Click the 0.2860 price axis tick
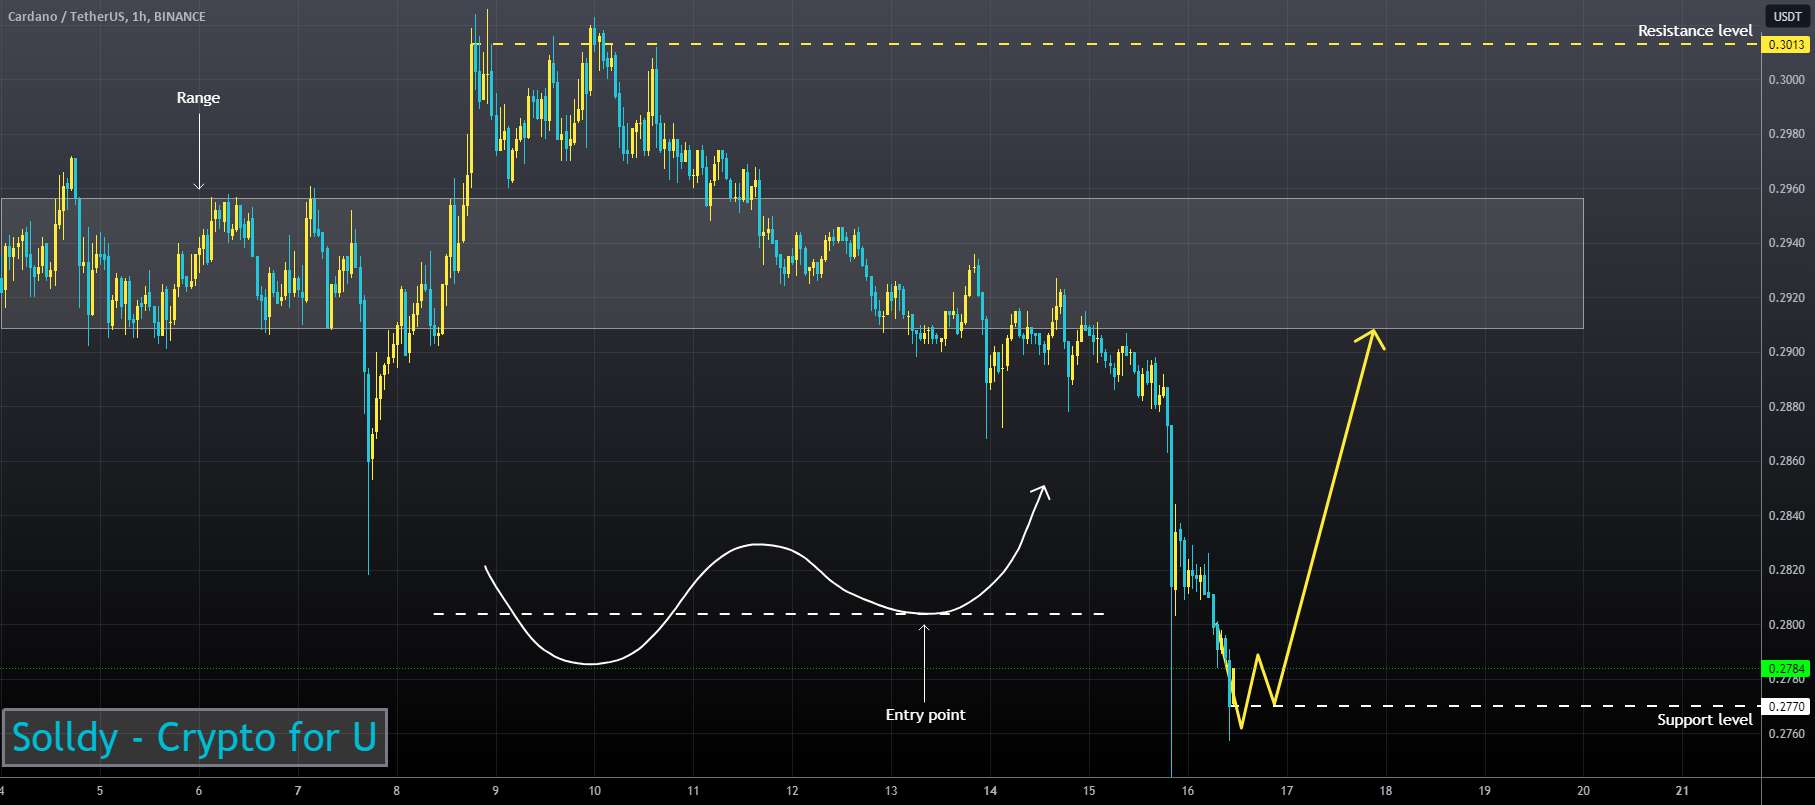Viewport: 1815px width, 805px height. point(1786,461)
